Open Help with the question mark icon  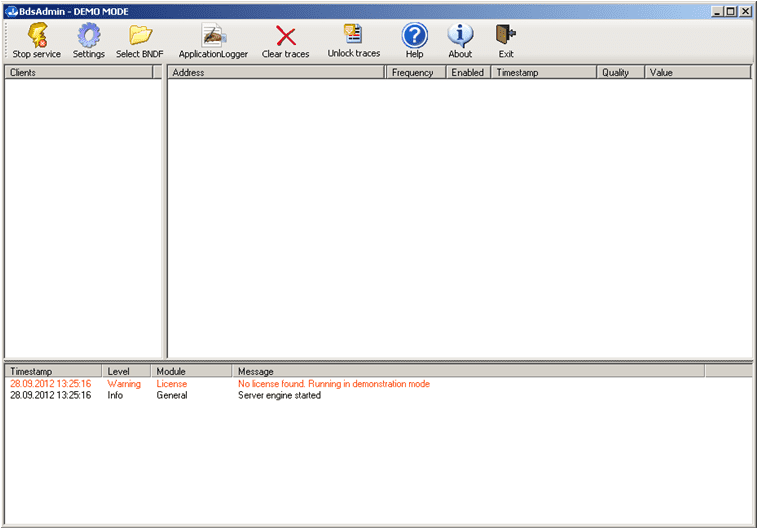[414, 37]
